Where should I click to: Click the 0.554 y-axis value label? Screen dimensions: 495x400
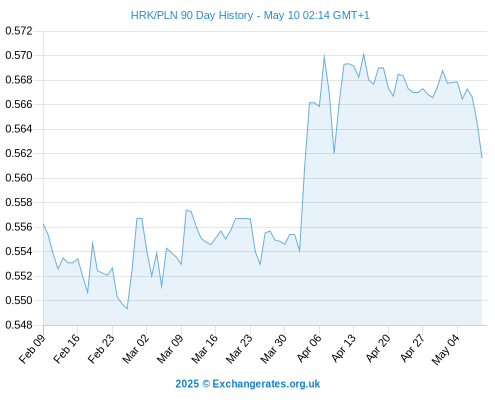pos(19,251)
